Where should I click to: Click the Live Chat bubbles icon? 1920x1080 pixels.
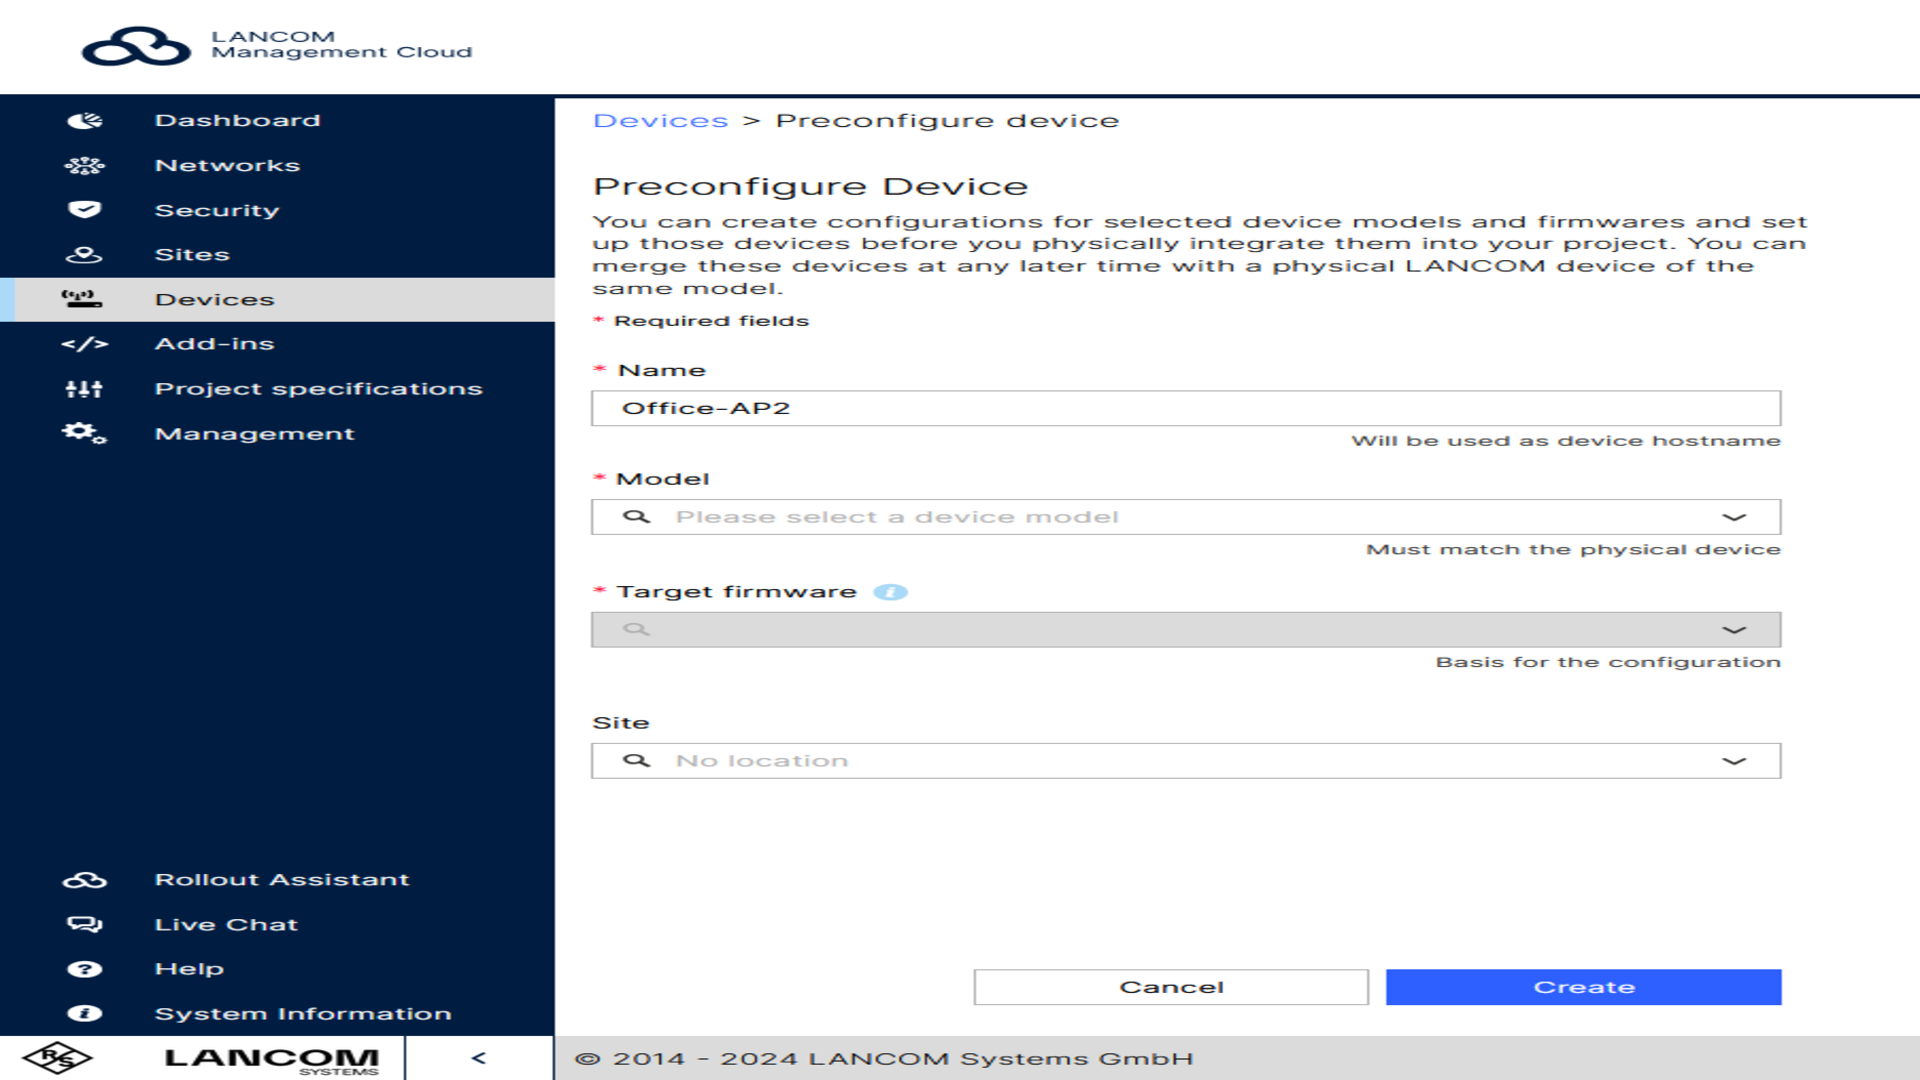(84, 925)
